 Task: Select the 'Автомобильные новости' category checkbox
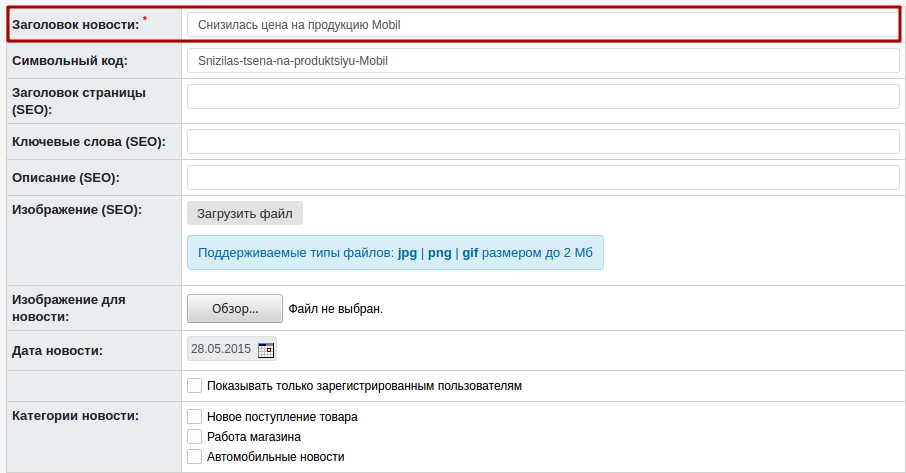click(195, 456)
